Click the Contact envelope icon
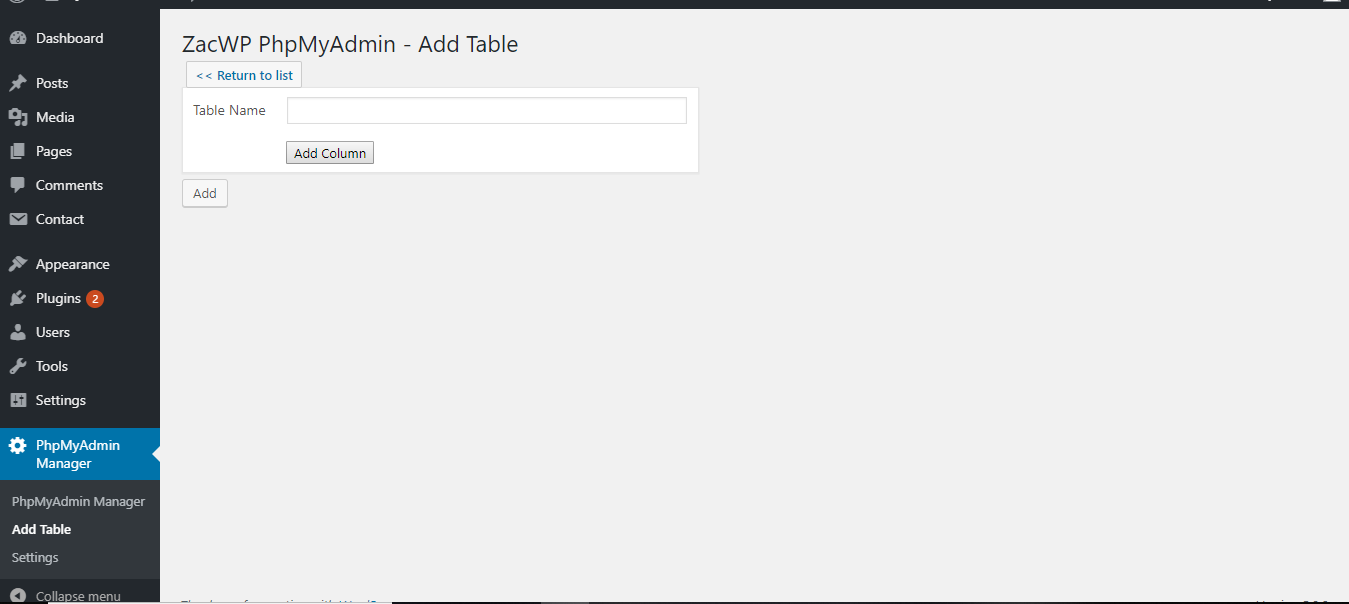This screenshot has width=1349, height=604. pyautogui.click(x=17, y=219)
